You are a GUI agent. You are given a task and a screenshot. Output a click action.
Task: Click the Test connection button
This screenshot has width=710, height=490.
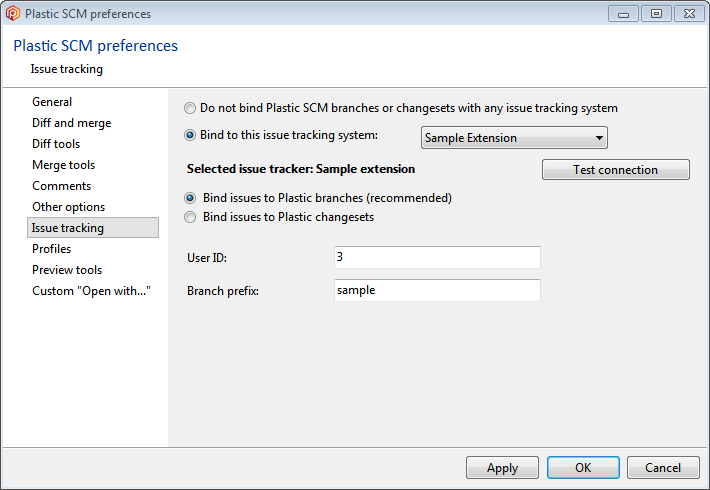click(615, 170)
